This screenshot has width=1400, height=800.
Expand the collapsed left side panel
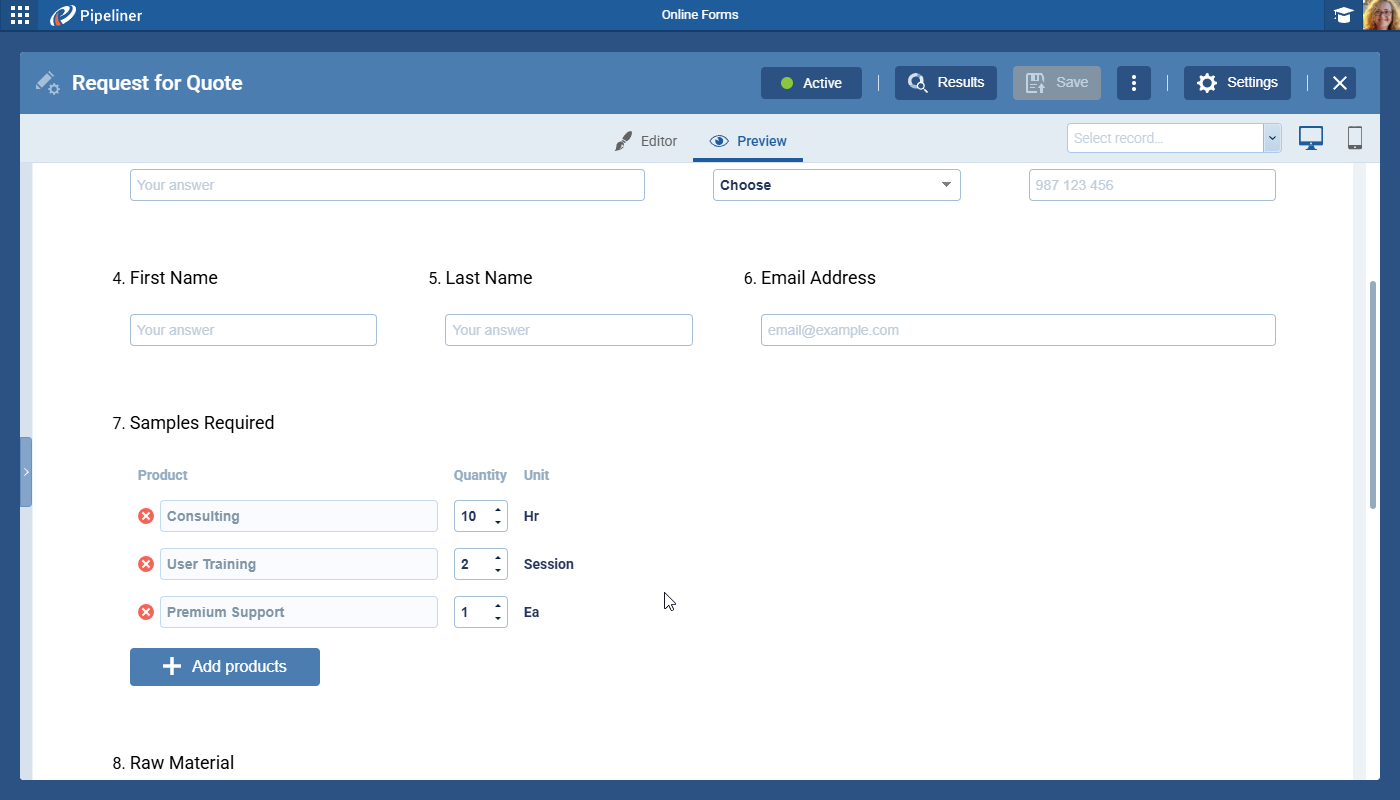(x=26, y=472)
